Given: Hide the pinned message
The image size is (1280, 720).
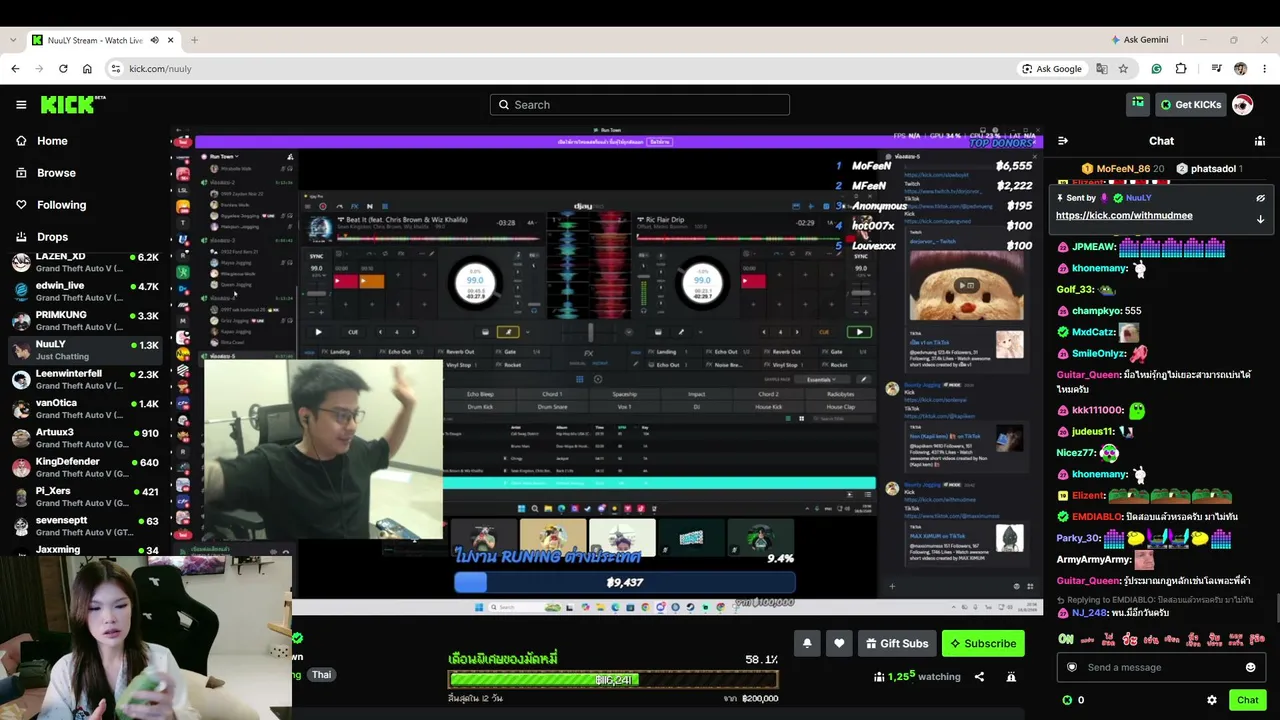Looking at the screenshot, I should click(1261, 198).
